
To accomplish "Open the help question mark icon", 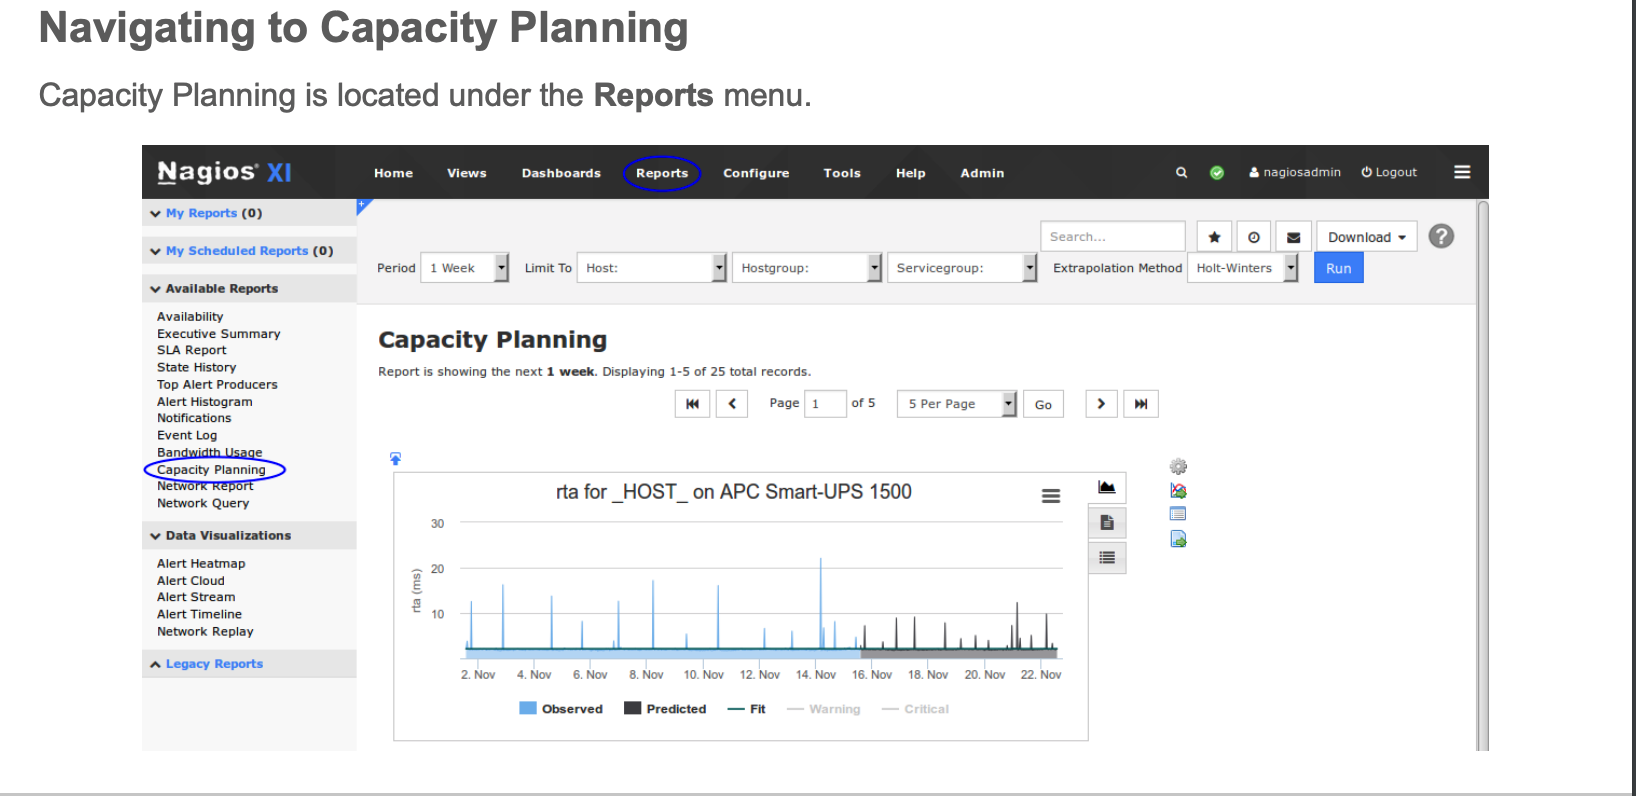I will click(x=1440, y=236).
